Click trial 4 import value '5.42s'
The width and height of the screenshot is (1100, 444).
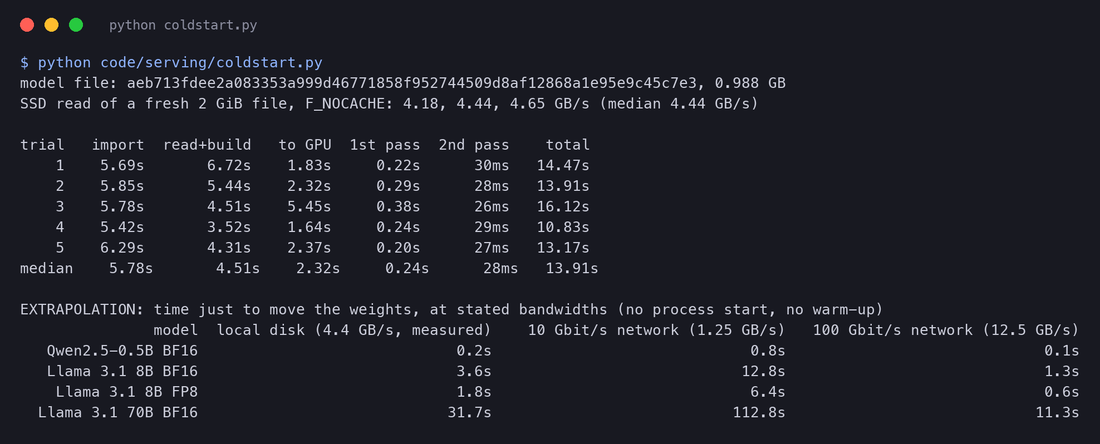(122, 227)
